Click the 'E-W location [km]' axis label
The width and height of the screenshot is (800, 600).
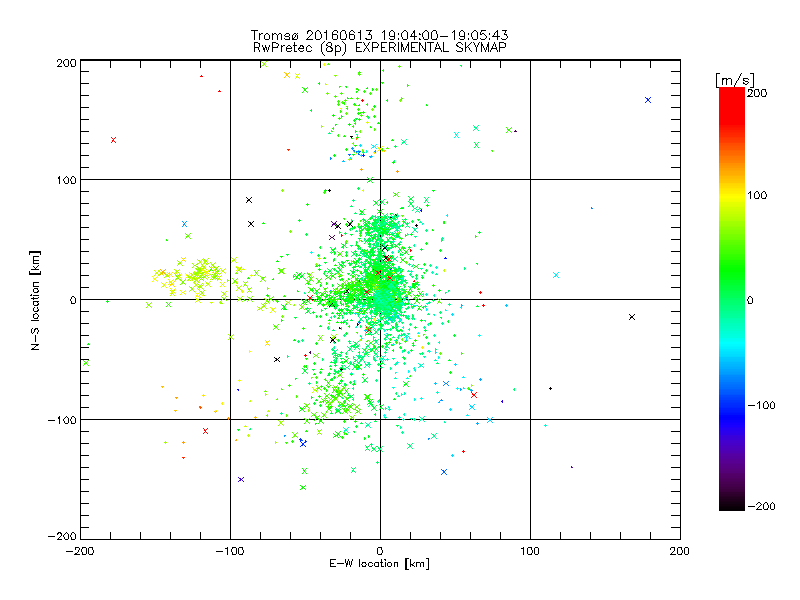coord(379,564)
